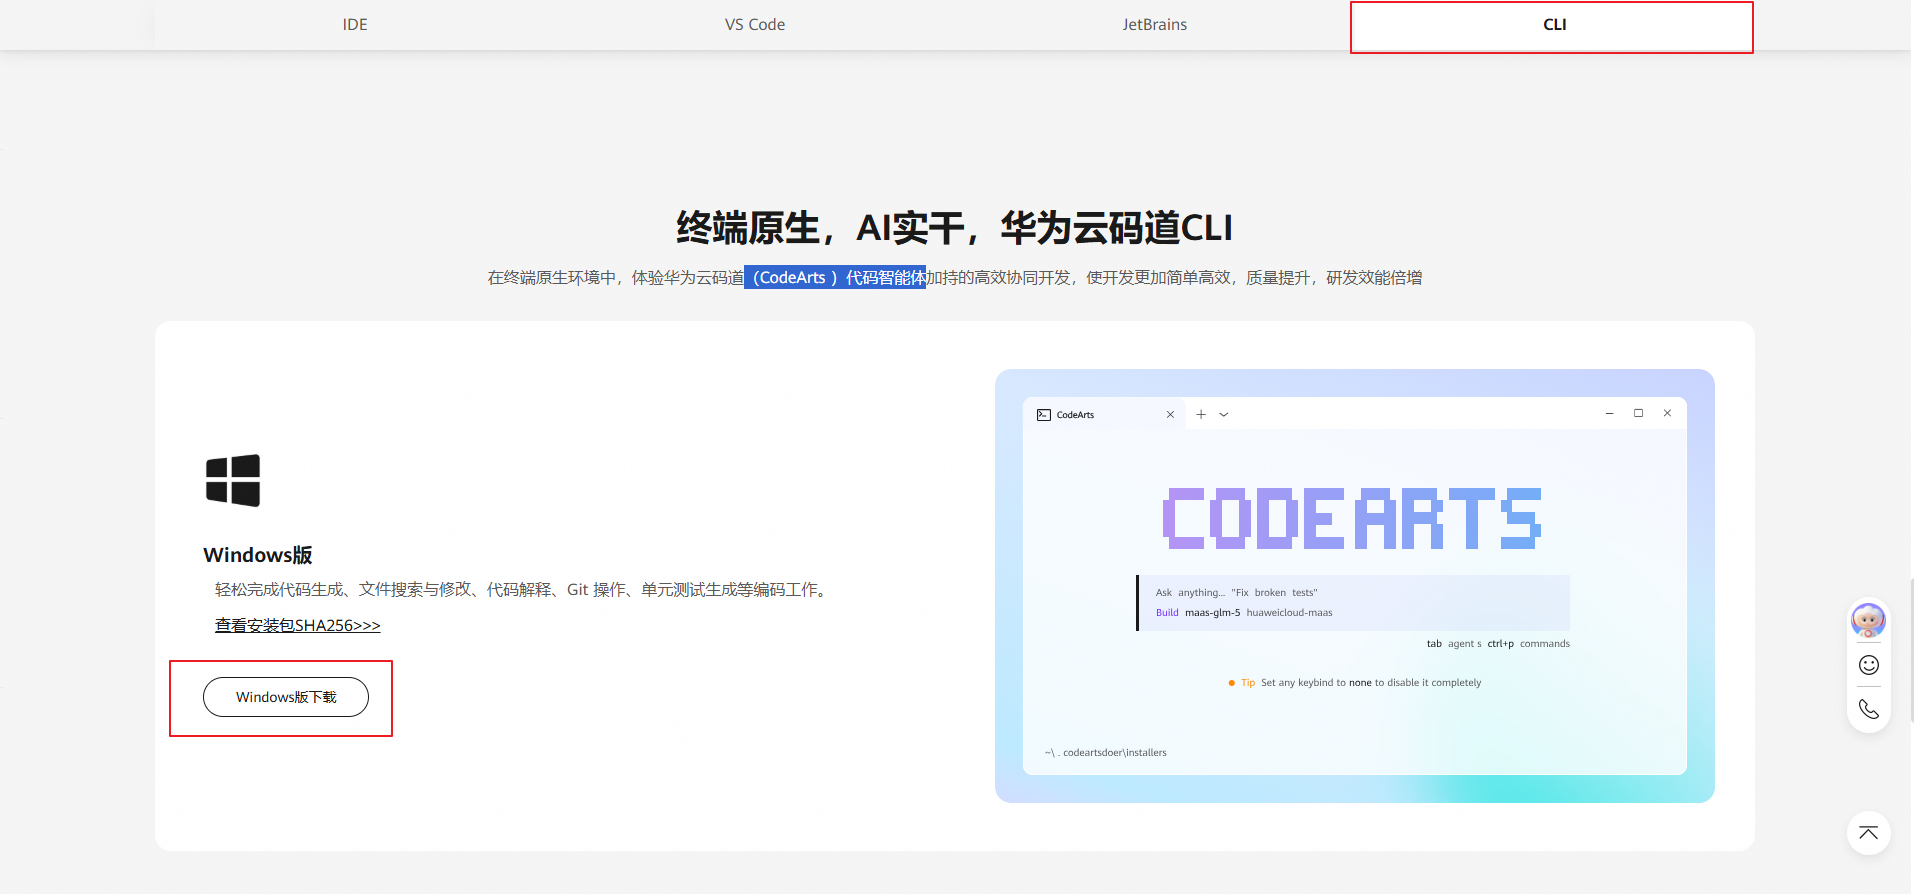The image size is (1914, 894).
Task: Click the description starting with 轻松完成代码生成
Action: pos(524,590)
